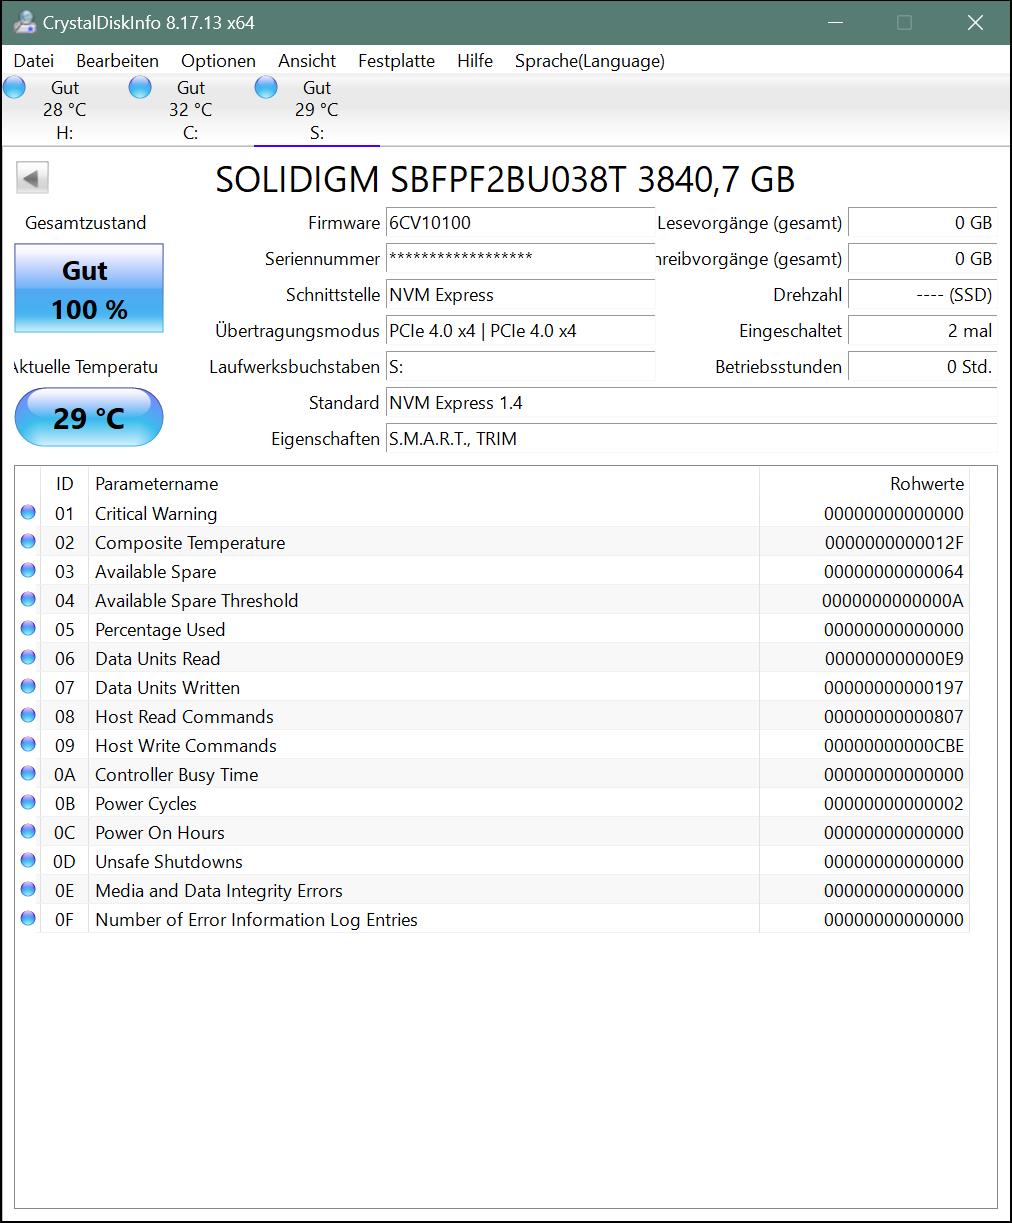Open the Hilfe menu

point(475,61)
